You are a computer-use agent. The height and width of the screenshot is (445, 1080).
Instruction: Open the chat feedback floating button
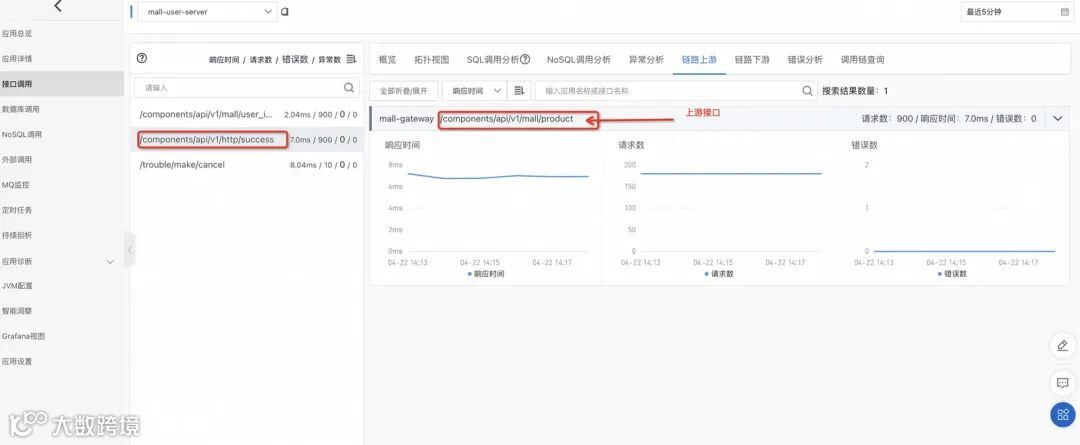click(x=1063, y=382)
